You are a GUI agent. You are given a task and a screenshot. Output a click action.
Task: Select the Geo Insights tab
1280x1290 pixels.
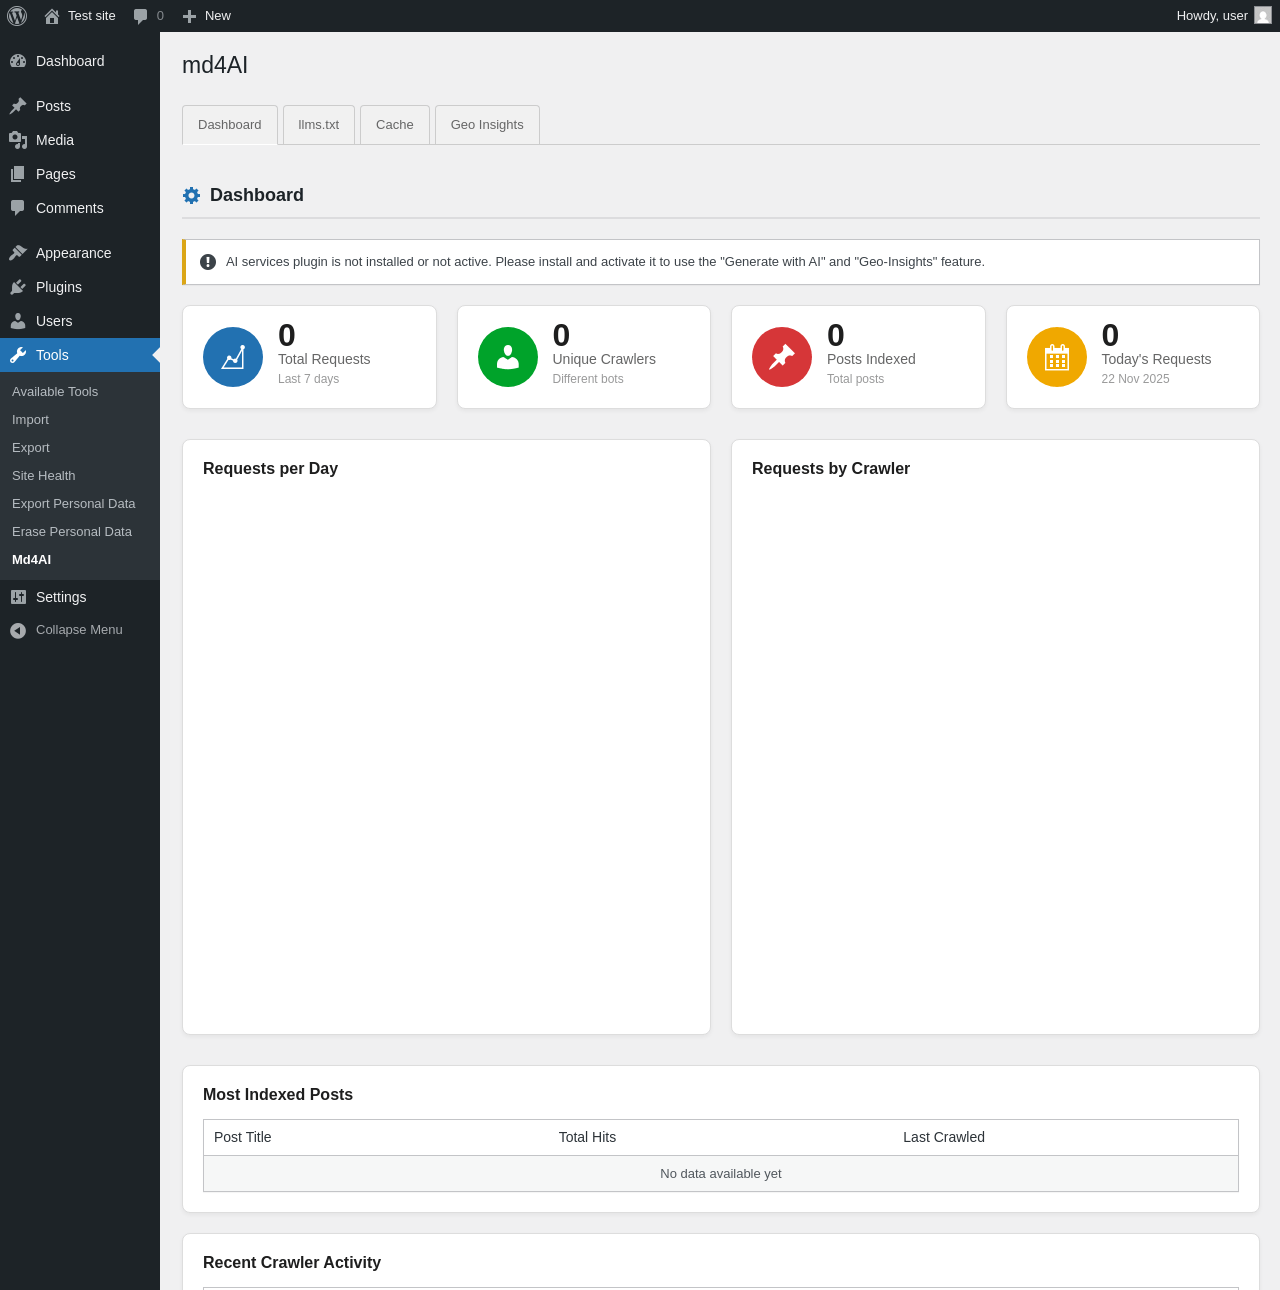tap(487, 125)
